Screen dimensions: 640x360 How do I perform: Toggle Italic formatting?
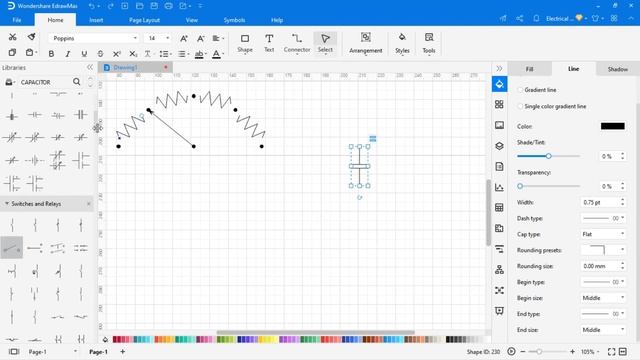(68, 53)
